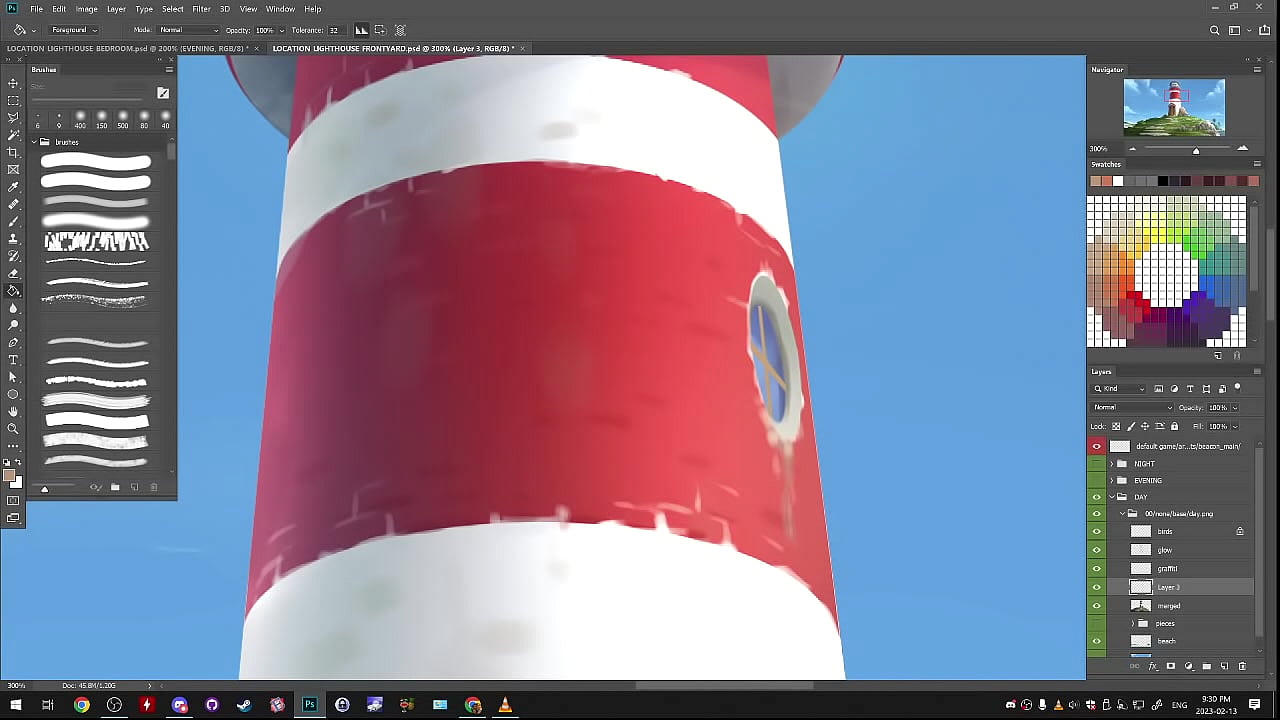Image resolution: width=1280 pixels, height=720 pixels.
Task: Hide the graffiti layer
Action: pos(1097,568)
